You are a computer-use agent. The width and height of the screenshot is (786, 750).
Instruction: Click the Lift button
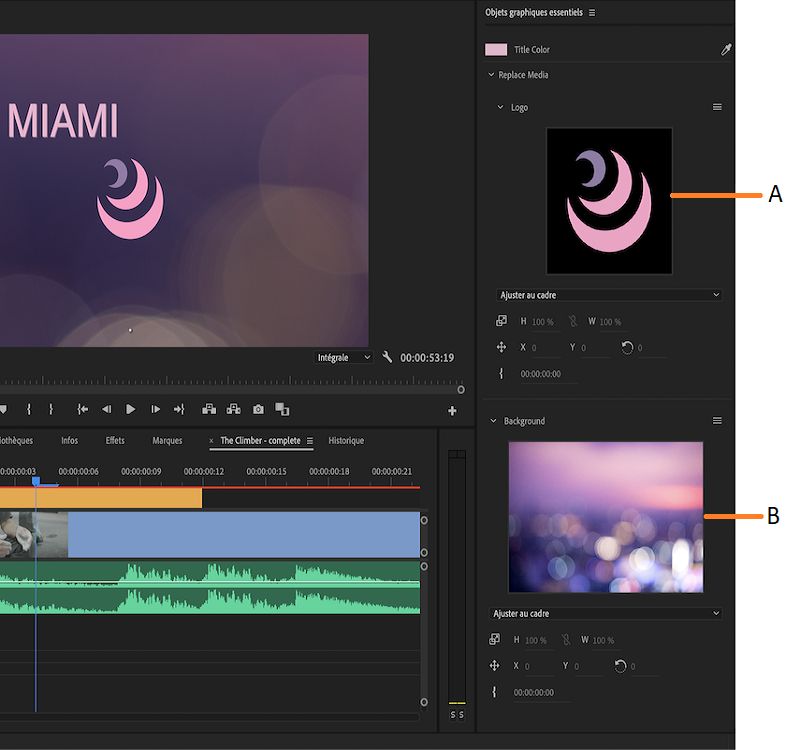coord(209,409)
